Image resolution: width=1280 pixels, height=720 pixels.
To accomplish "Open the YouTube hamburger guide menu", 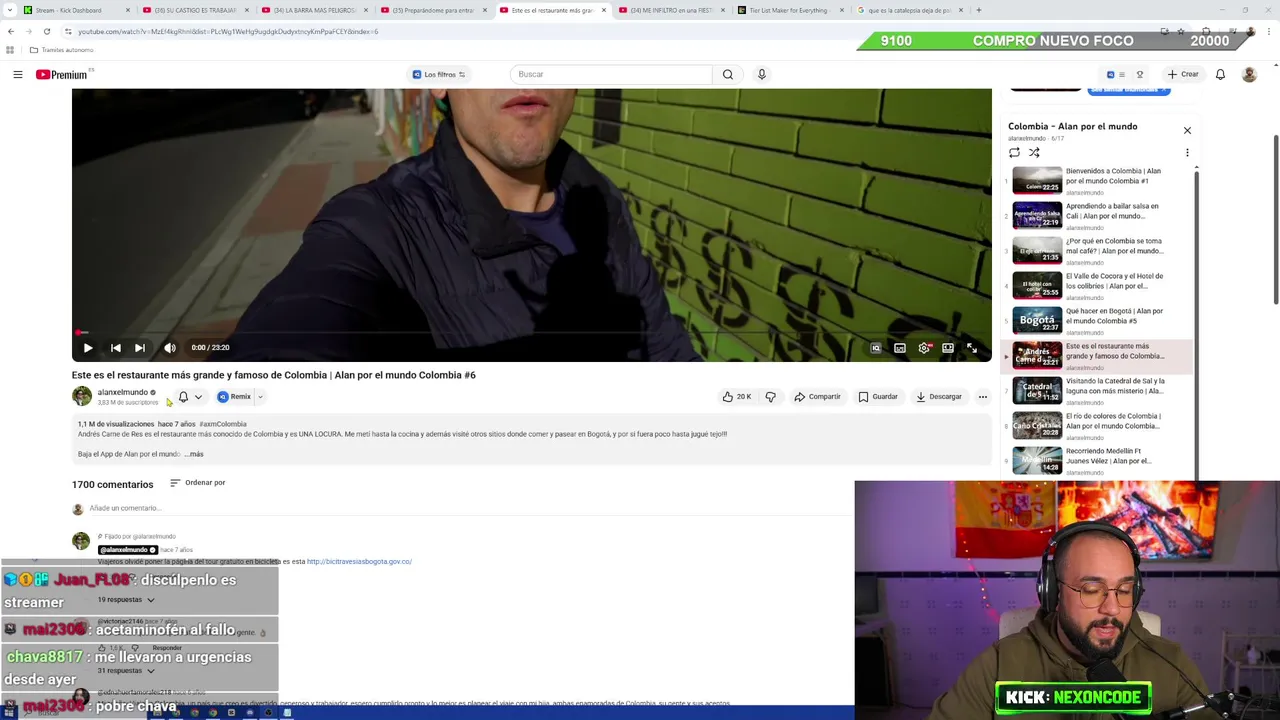I will 17,74.
